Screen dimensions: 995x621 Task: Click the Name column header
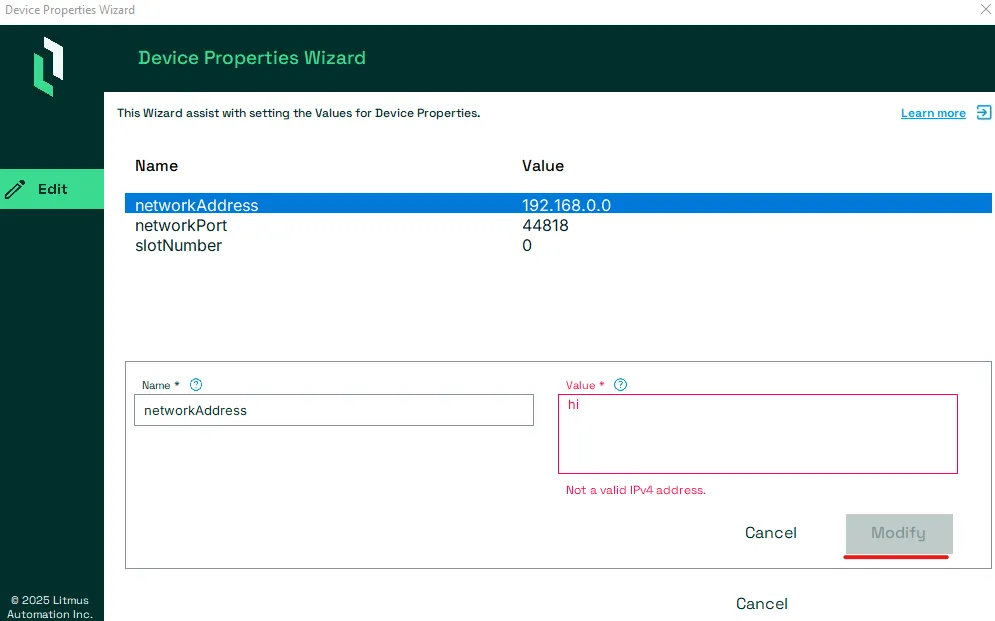click(x=156, y=166)
